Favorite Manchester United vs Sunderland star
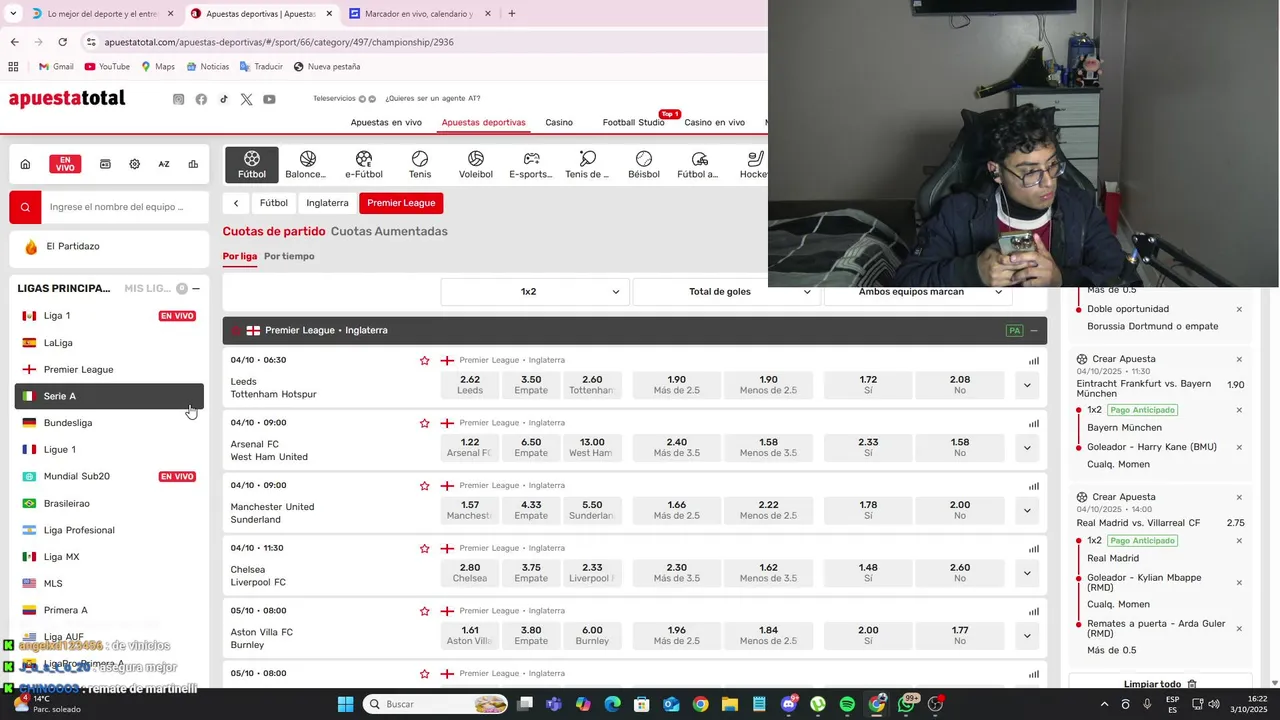Screen dimensions: 1280x720 click(x=425, y=486)
